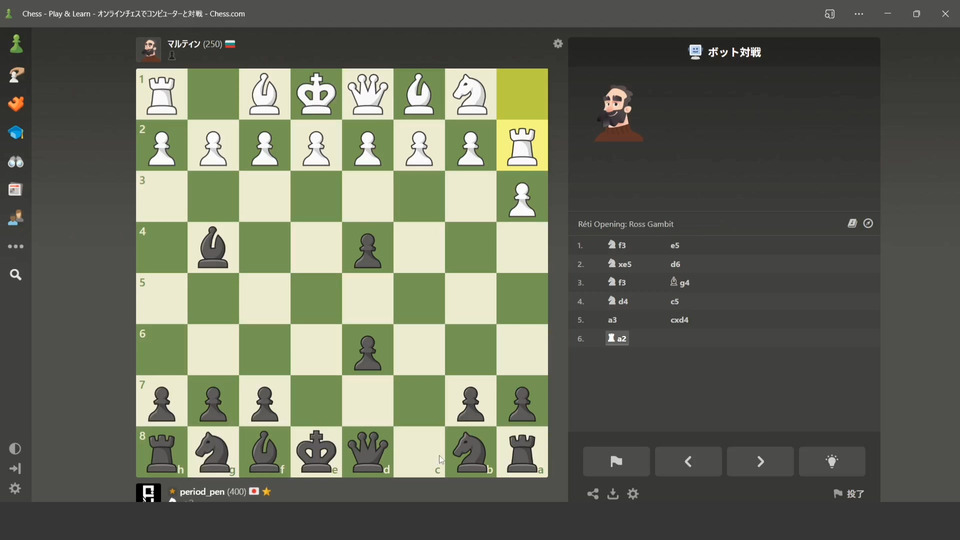Select move 4. d4 in move list
The width and height of the screenshot is (960, 540).
[x=617, y=301]
